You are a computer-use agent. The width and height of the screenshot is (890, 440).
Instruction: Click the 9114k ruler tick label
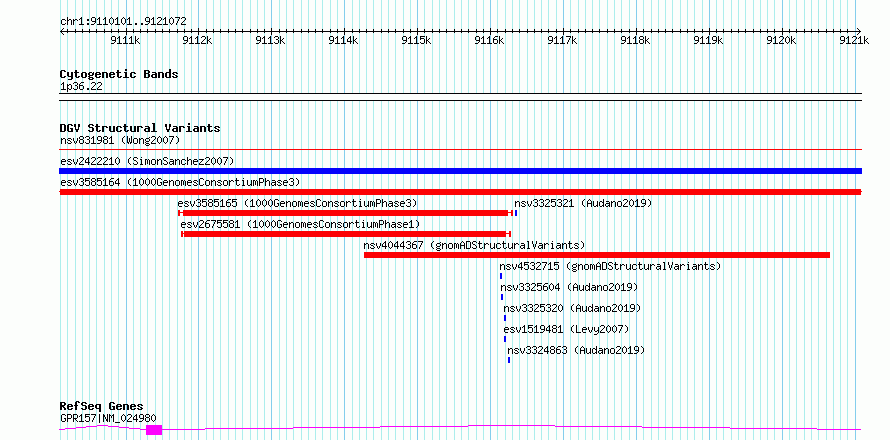pos(344,40)
